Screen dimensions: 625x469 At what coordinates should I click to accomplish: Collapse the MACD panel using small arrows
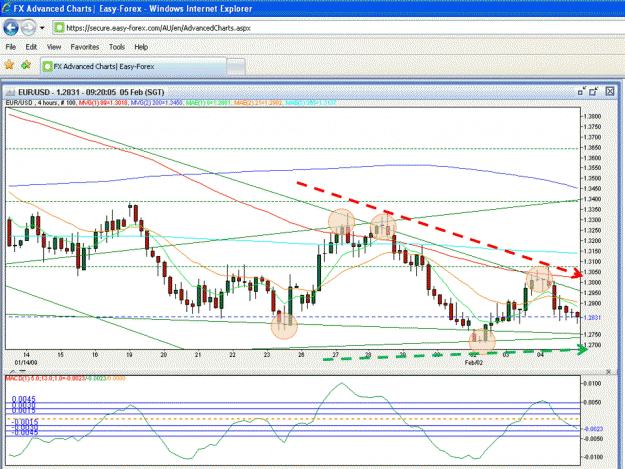(x=18, y=371)
